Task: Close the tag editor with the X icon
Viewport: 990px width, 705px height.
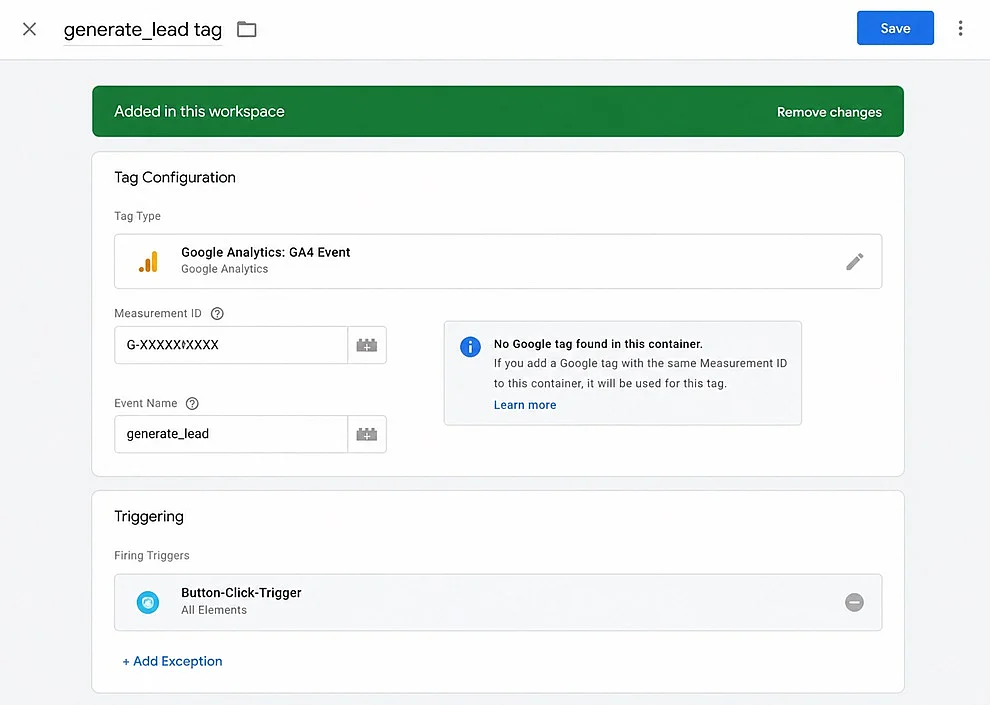Action: pos(29,29)
